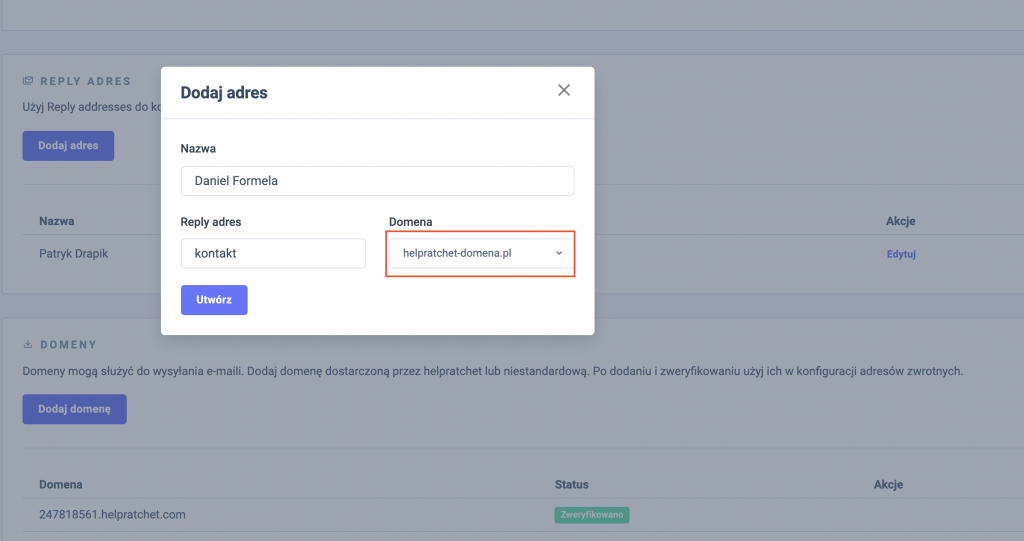Open the Edytuj link for Patryk Drapik
The width and height of the screenshot is (1024, 541).
coord(901,254)
